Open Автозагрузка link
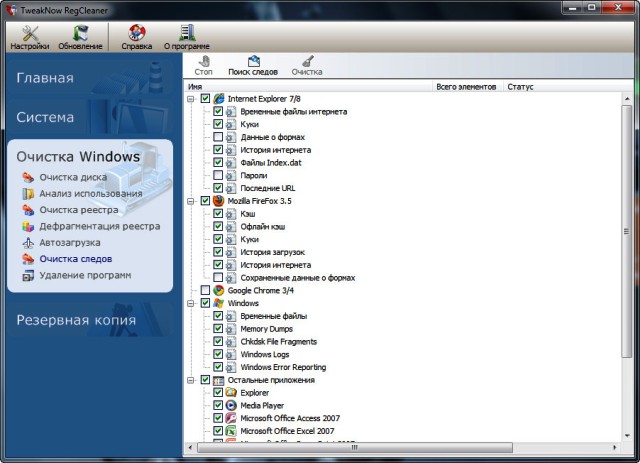 tap(70, 243)
